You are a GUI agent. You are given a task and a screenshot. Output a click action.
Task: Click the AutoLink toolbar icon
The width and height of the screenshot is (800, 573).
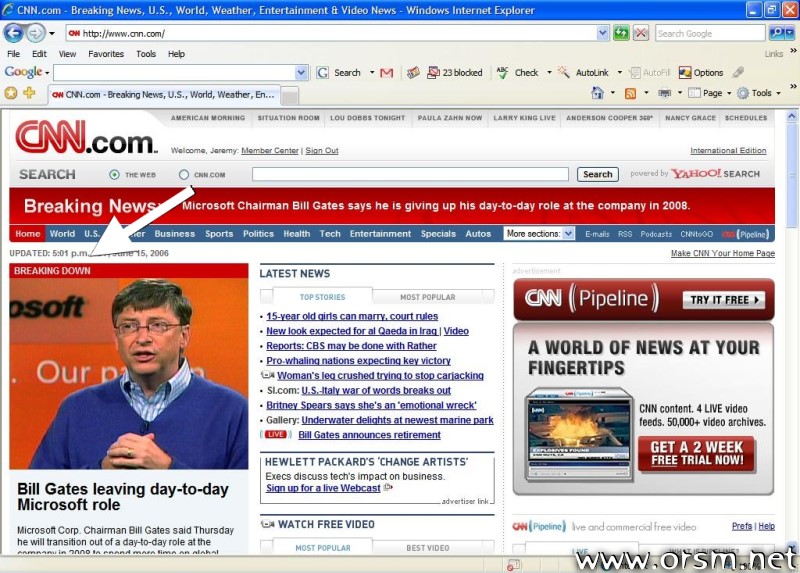click(563, 73)
